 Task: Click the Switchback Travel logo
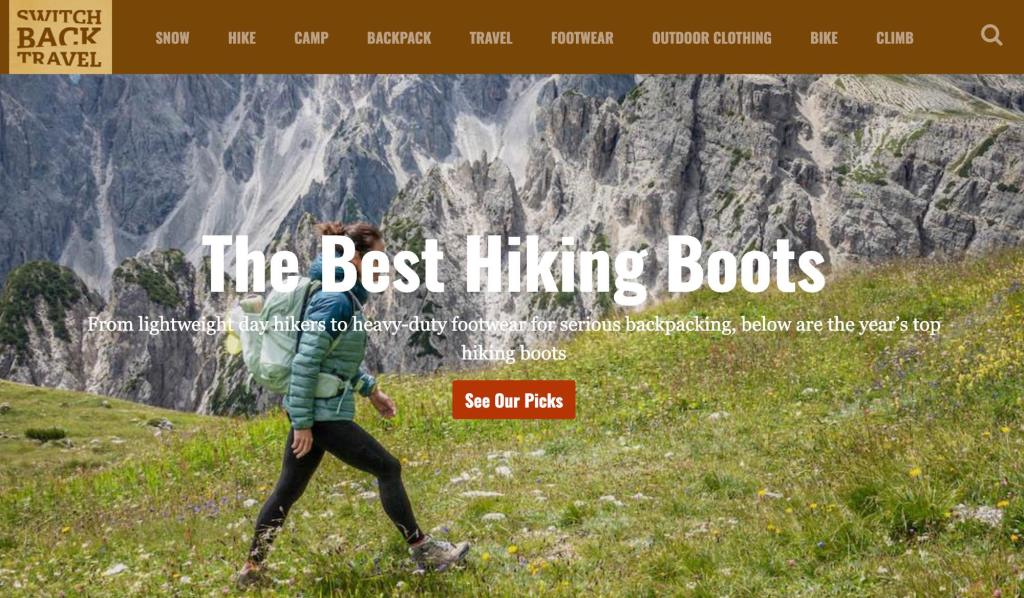click(60, 37)
